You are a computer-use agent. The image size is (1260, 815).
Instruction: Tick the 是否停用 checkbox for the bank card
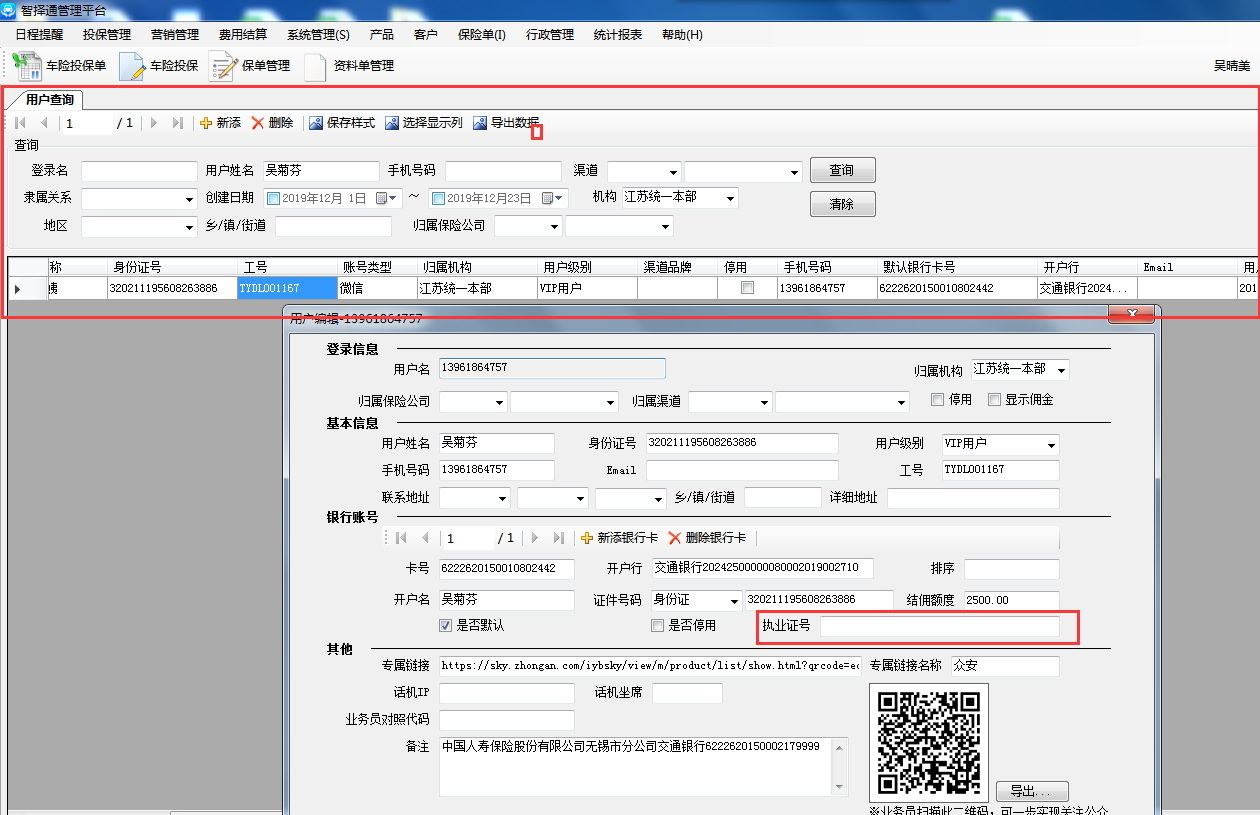(x=657, y=626)
